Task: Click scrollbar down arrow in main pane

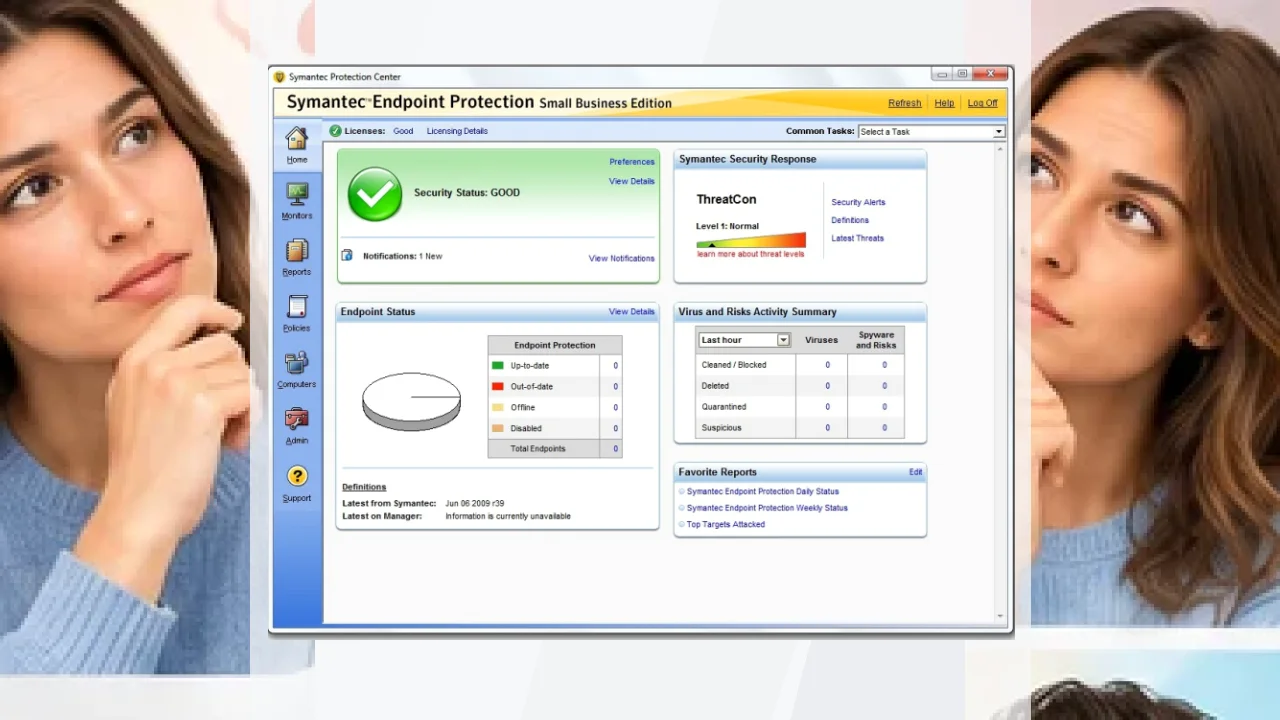Action: [1000, 617]
